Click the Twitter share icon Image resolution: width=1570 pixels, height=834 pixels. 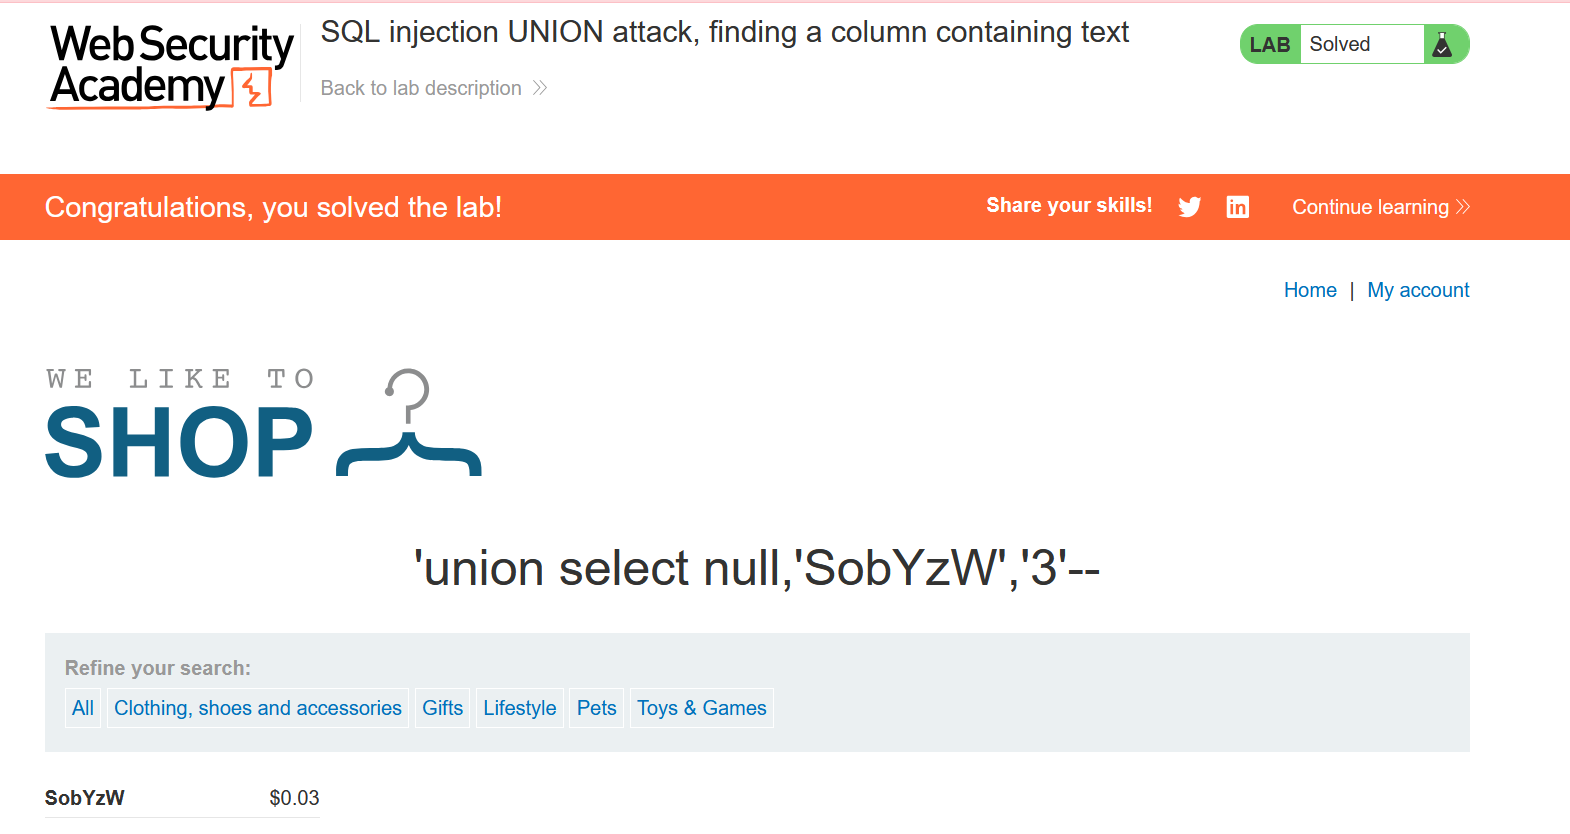[1189, 207]
